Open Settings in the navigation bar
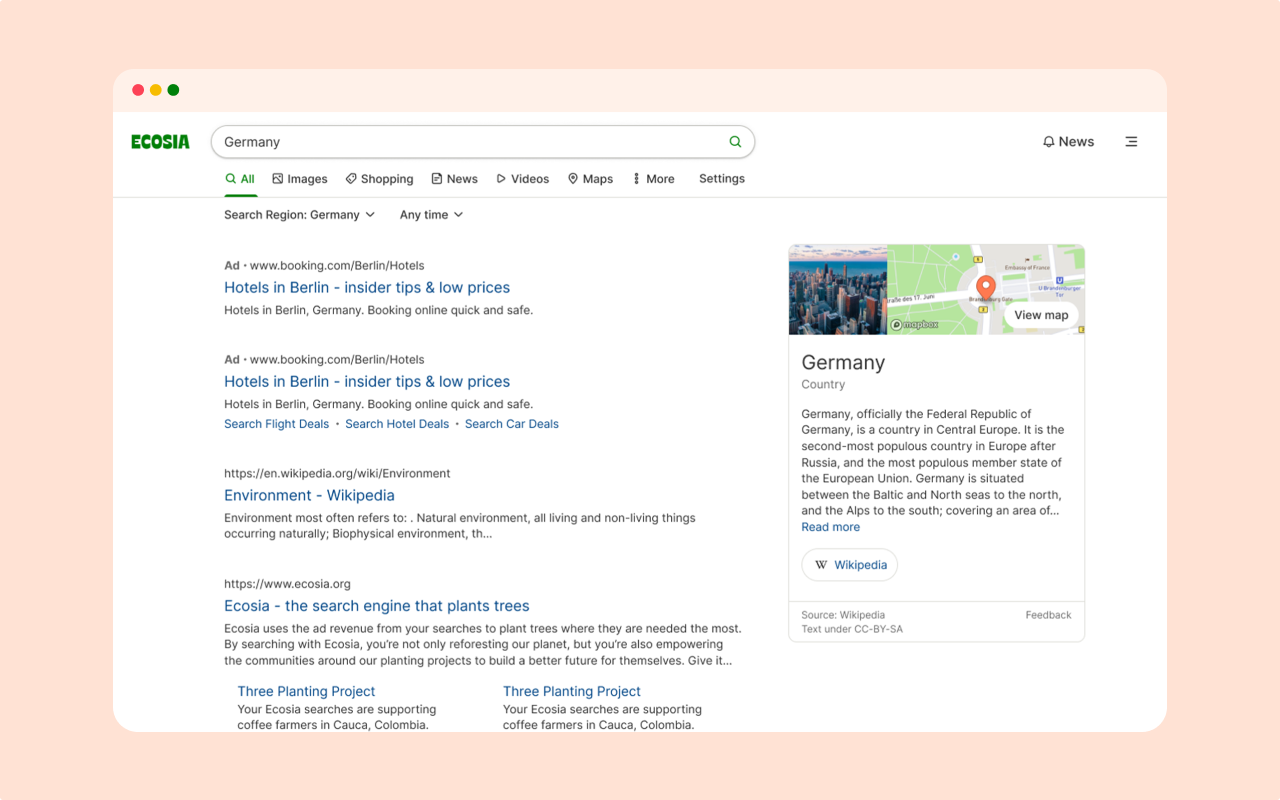Screen dimensions: 1280x800 tap(721, 179)
